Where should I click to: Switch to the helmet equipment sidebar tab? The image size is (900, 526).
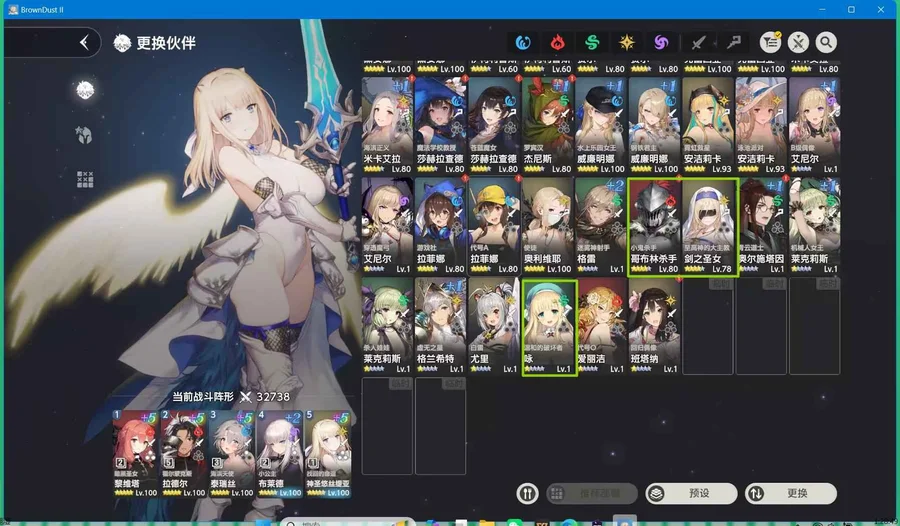[x=85, y=134]
